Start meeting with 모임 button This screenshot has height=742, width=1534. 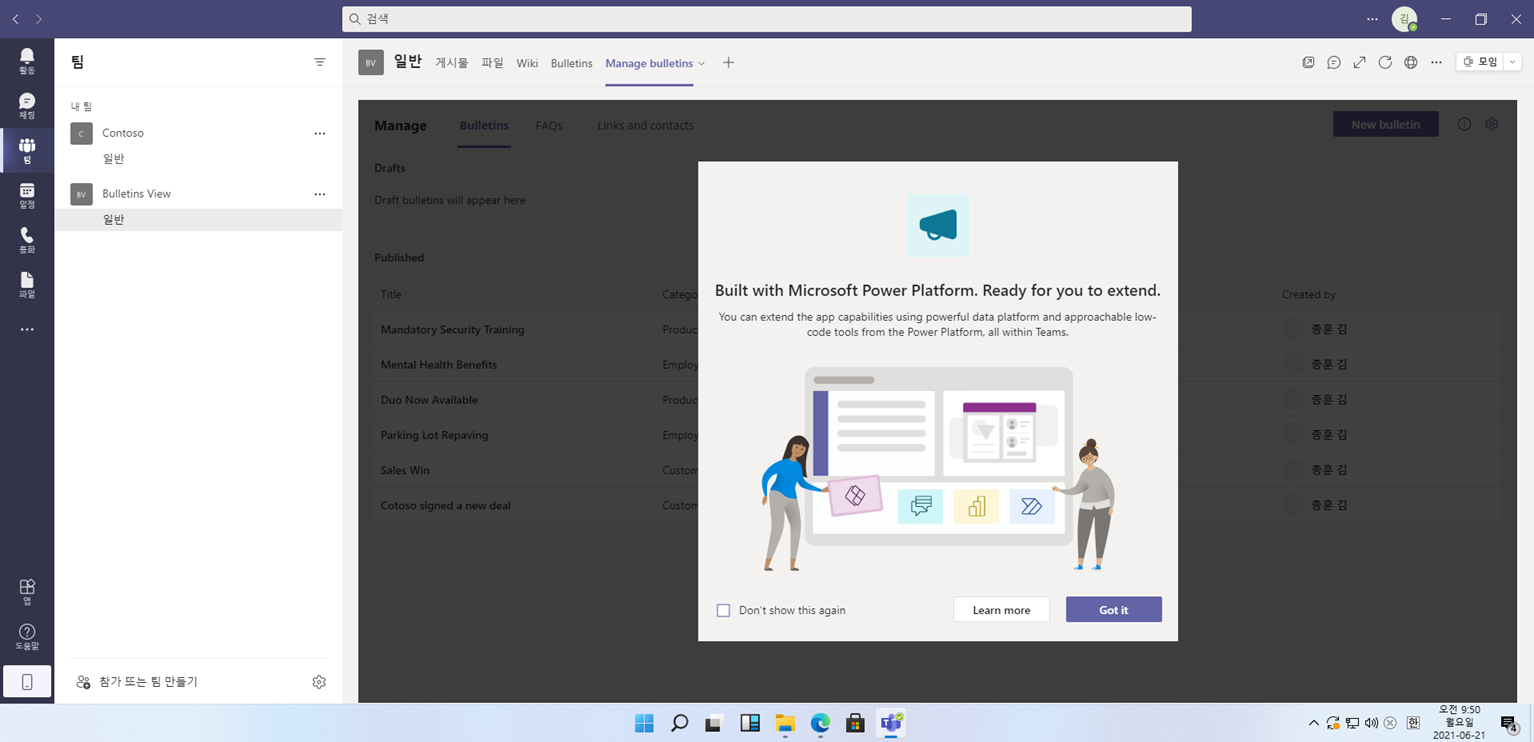[x=1480, y=62]
